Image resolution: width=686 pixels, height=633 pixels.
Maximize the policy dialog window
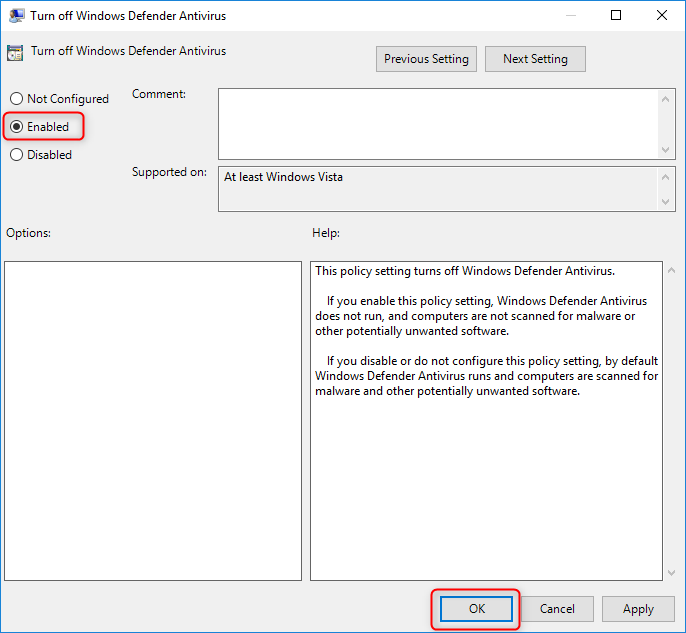click(x=616, y=16)
